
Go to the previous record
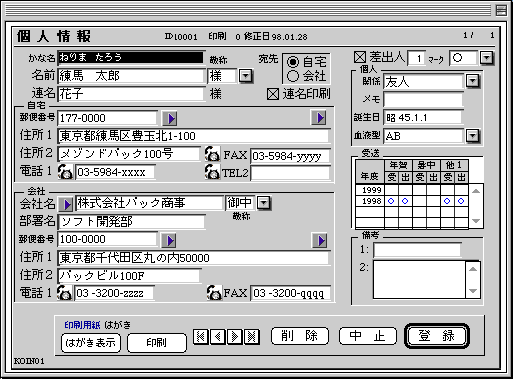218,337
